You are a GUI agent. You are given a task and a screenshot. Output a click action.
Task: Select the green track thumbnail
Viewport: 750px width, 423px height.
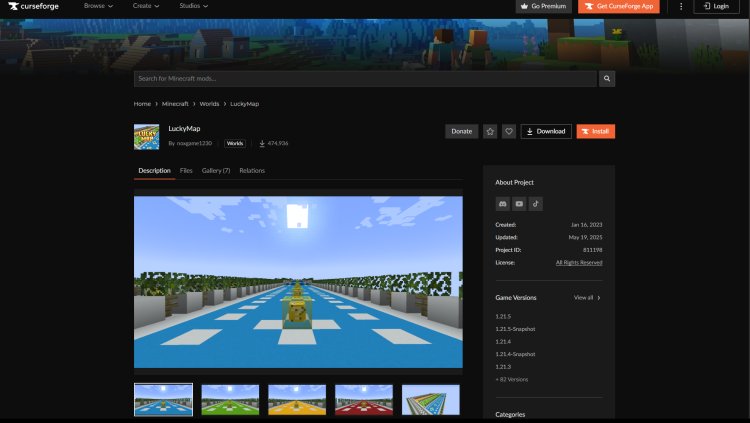coord(230,400)
